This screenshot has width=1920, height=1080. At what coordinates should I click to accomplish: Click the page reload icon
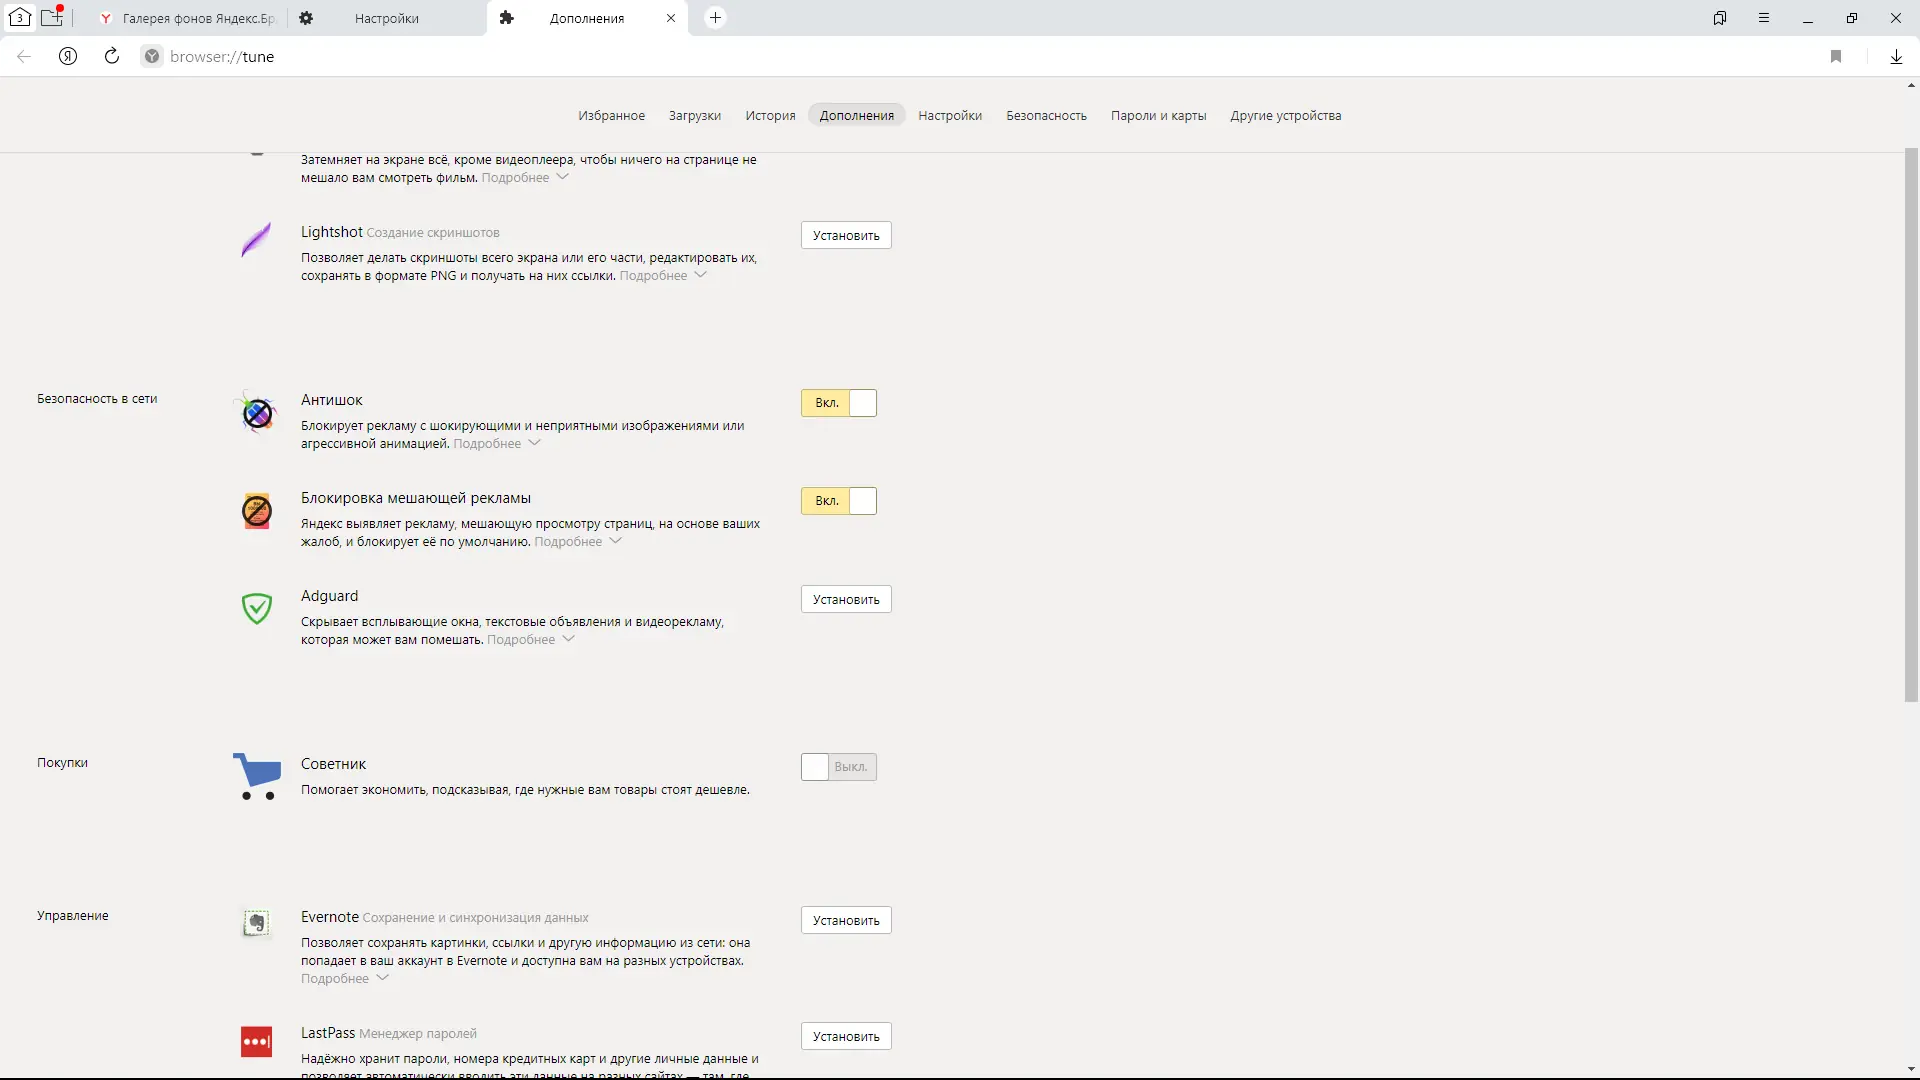pyautogui.click(x=112, y=56)
